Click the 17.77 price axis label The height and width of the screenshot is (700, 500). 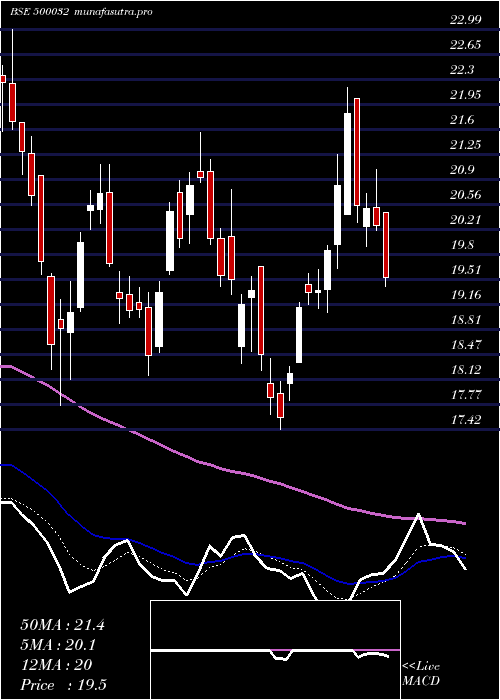pos(465,395)
